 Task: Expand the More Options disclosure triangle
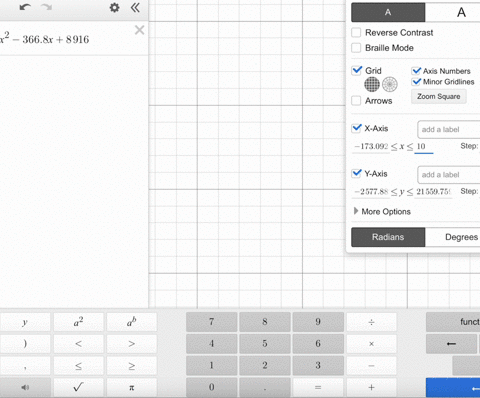pos(356,211)
